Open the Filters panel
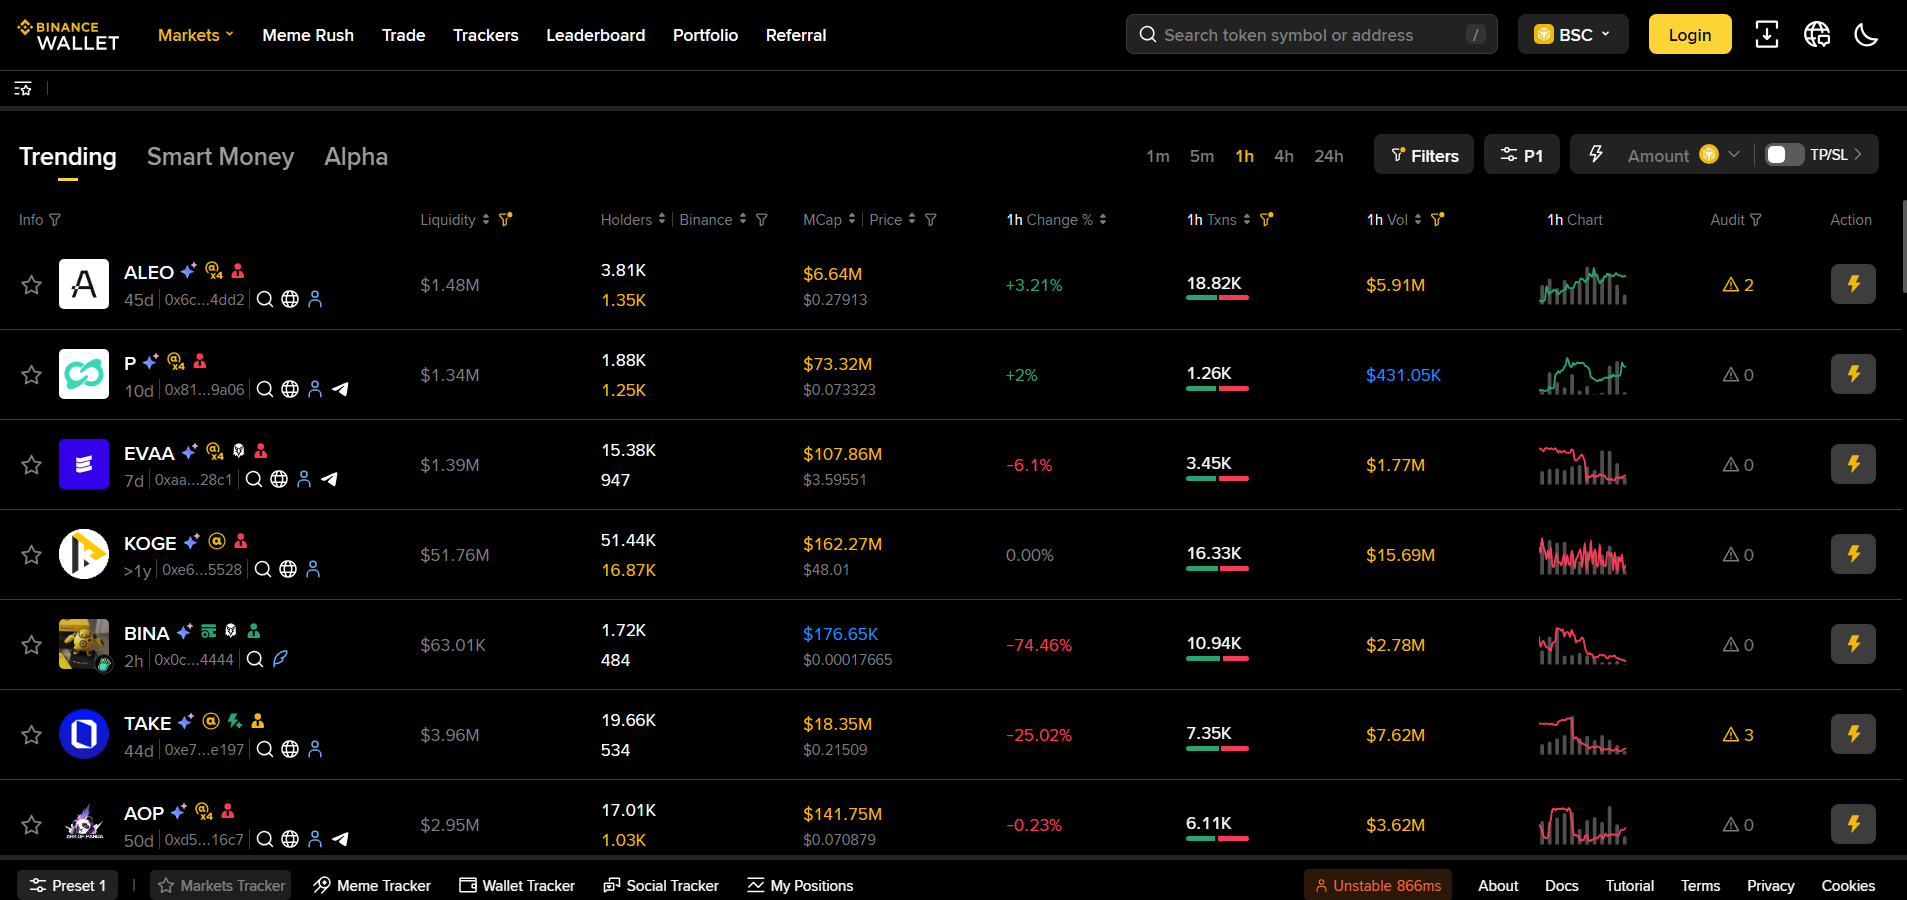 click(1424, 154)
